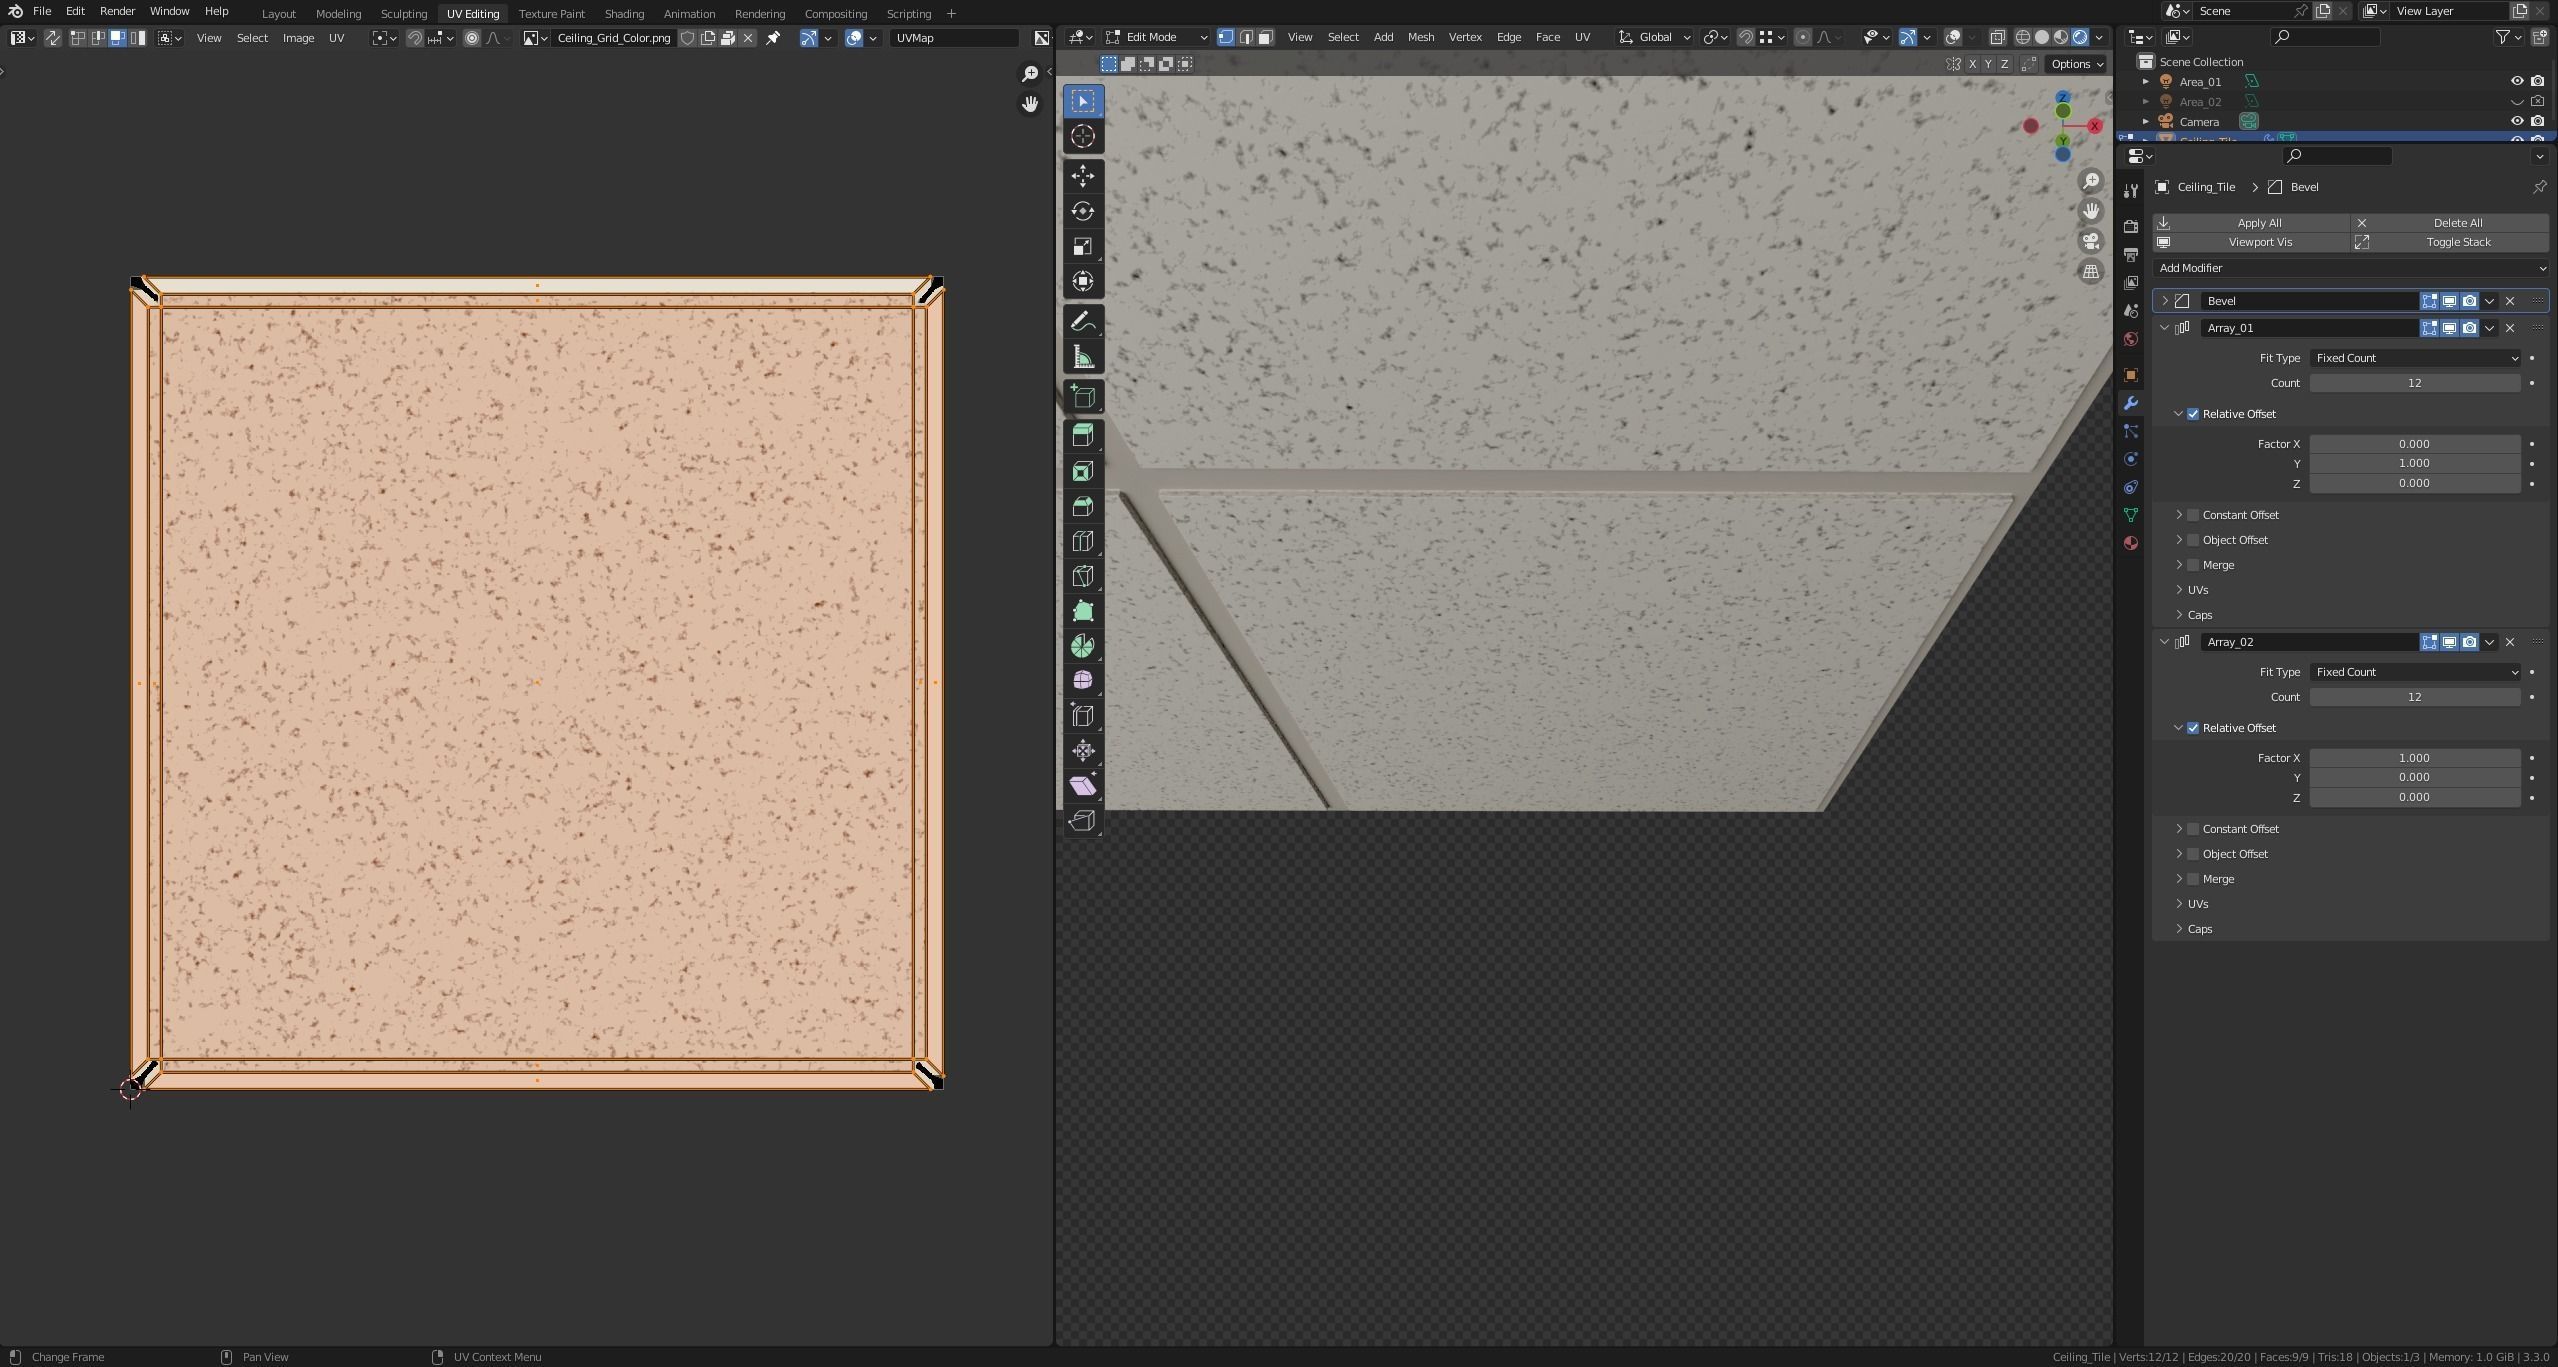Open the Add Modifier dropdown
Screen dimensions: 2558x1367
(2350, 268)
